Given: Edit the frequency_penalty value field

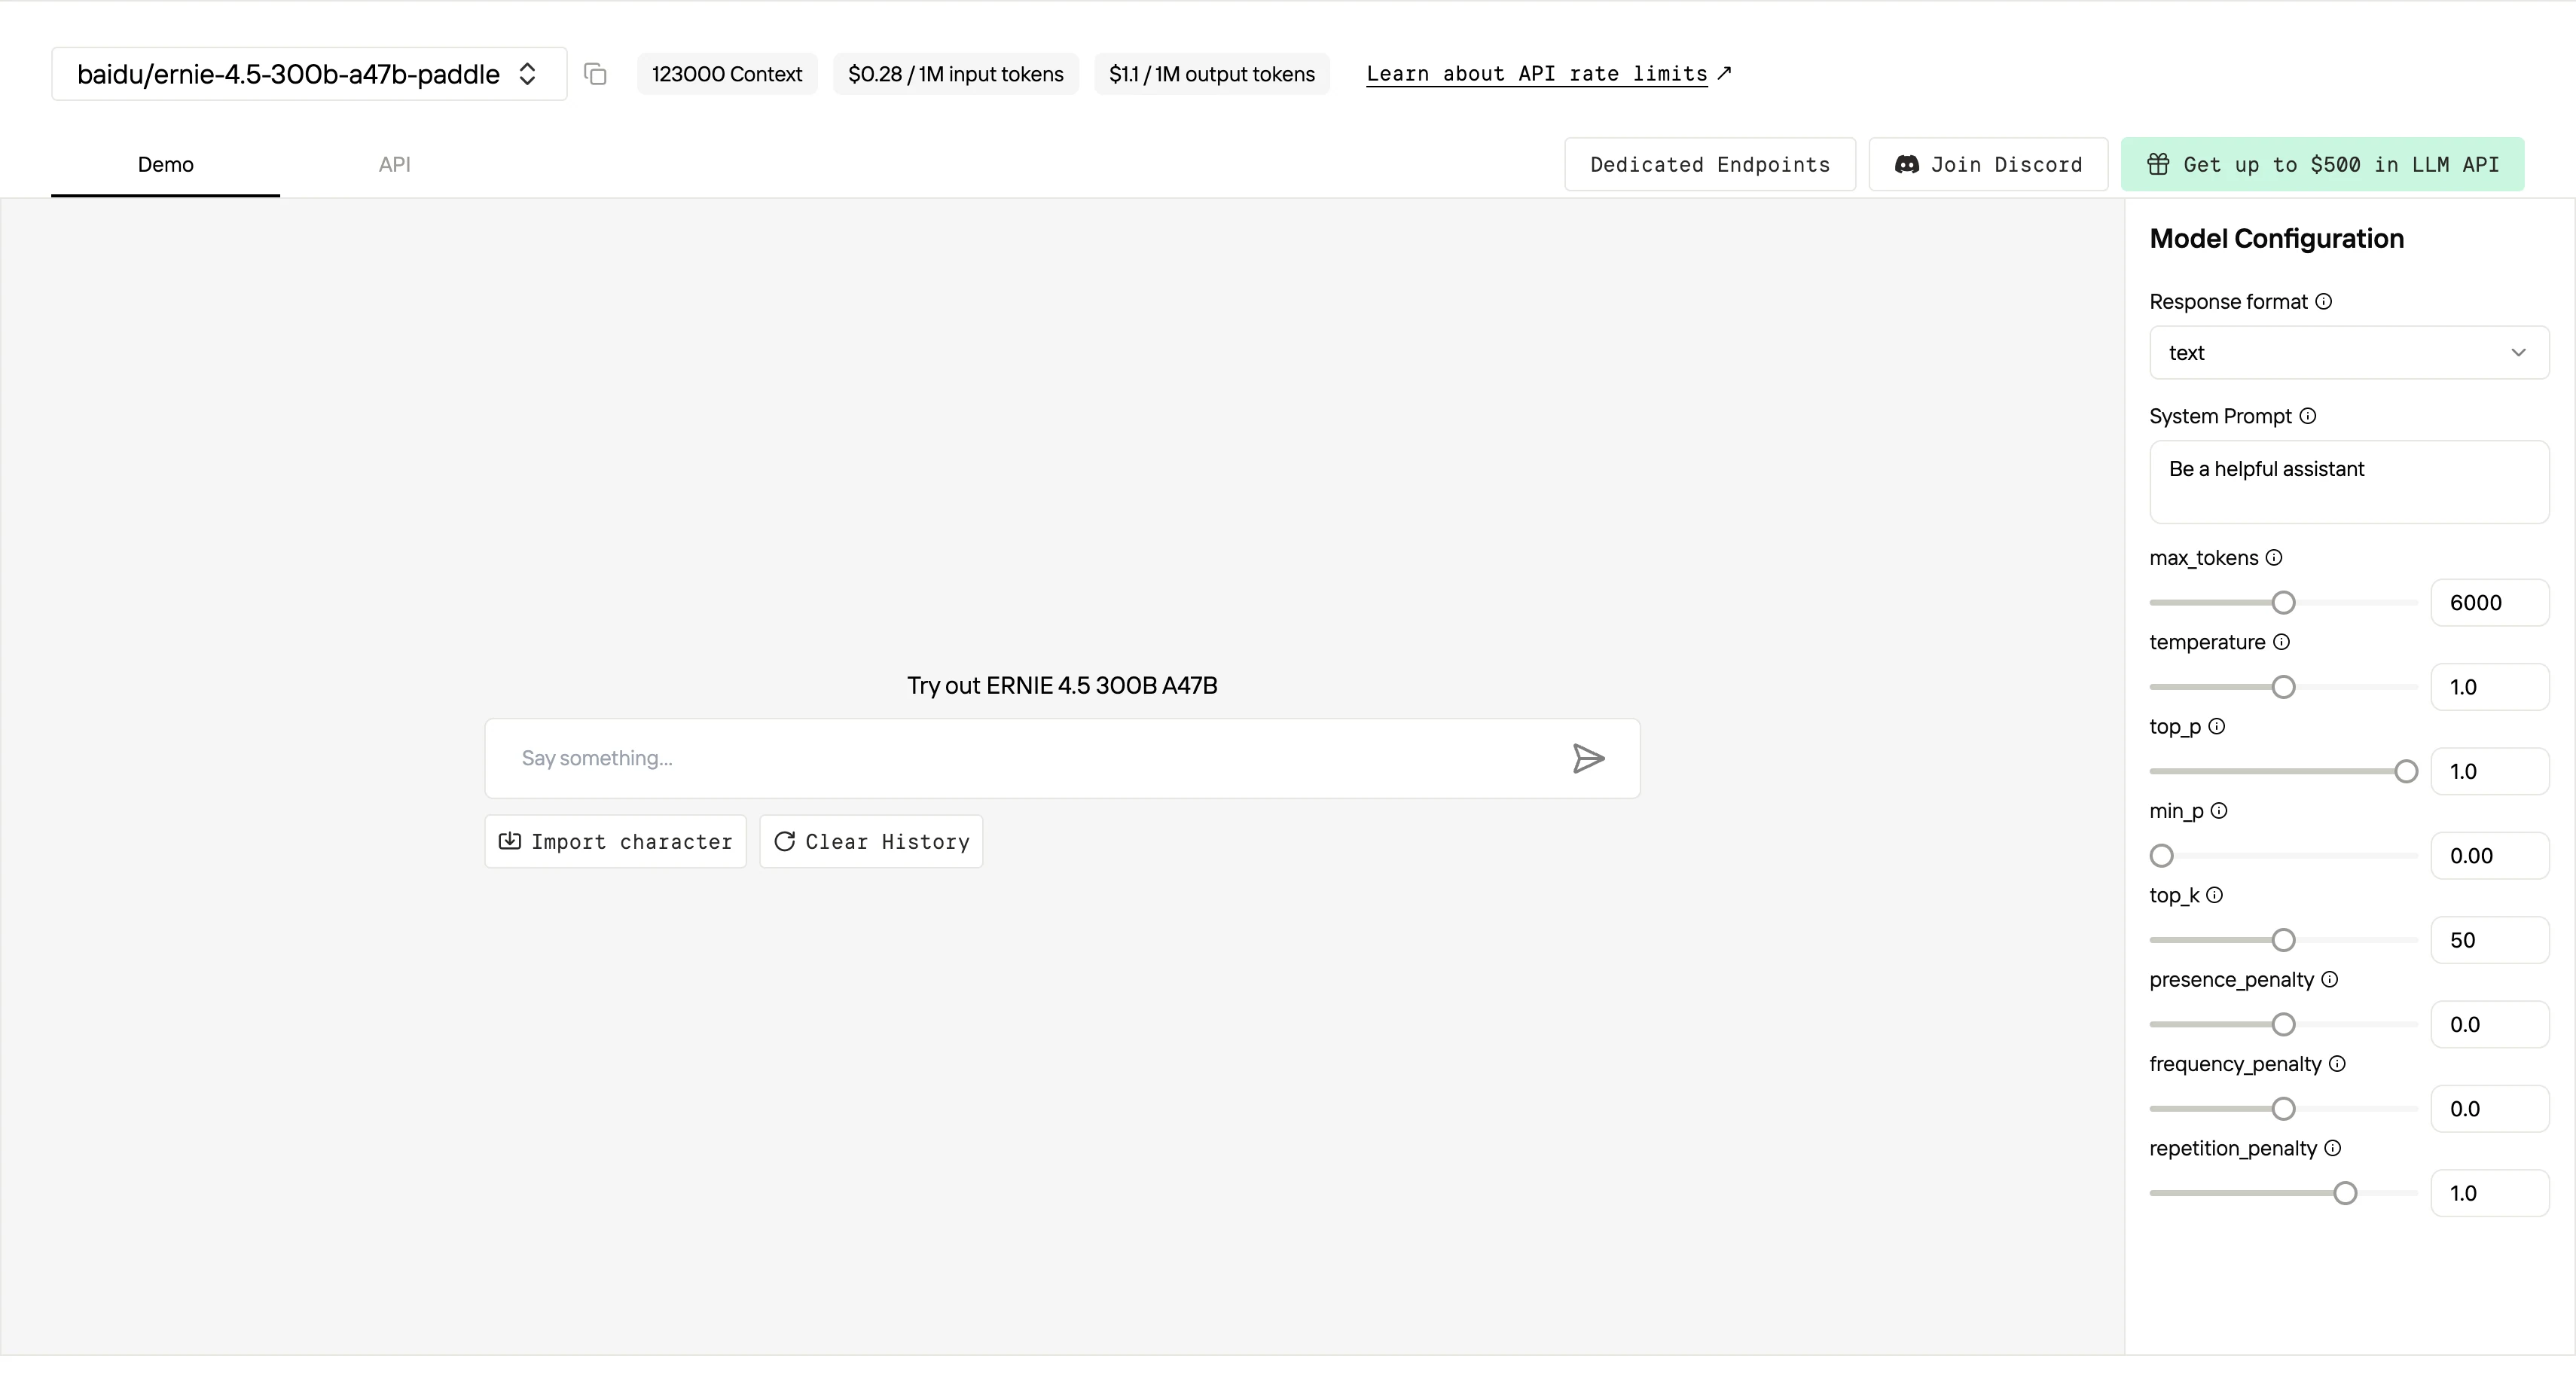Looking at the screenshot, I should pos(2490,1109).
